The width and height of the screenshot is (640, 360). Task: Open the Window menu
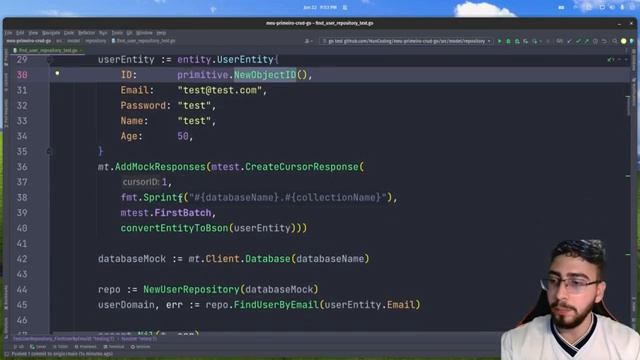144,33
